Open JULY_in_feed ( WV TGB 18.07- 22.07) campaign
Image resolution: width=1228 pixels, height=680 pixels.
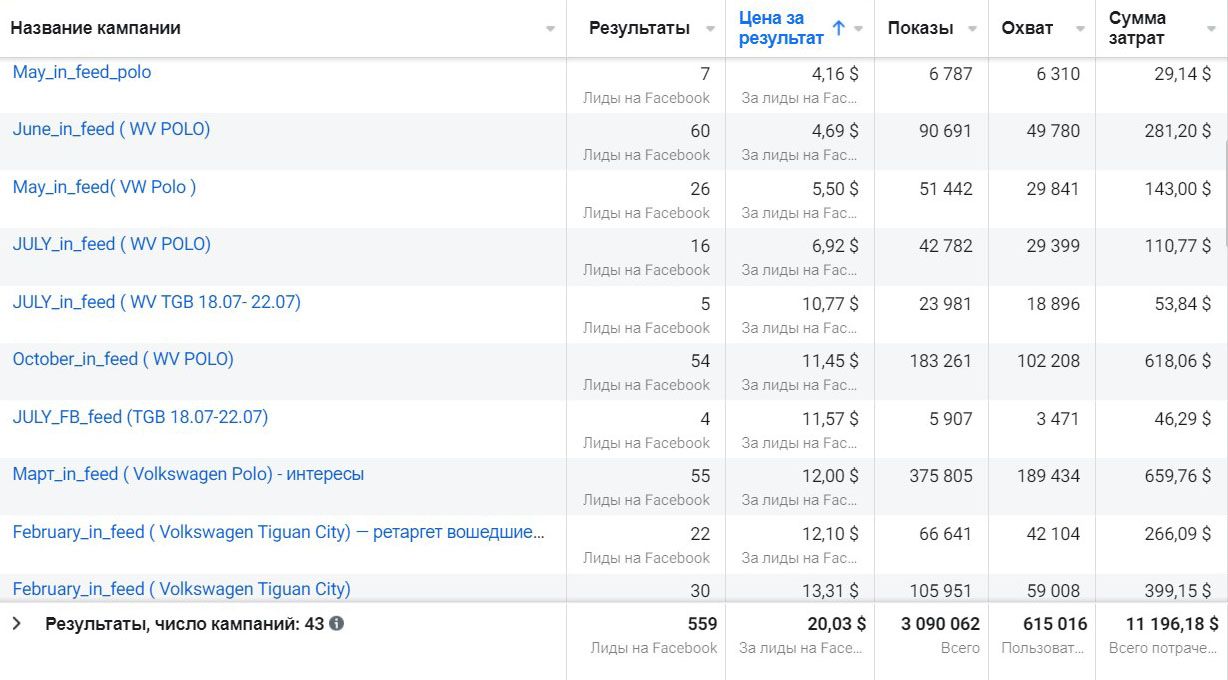(x=156, y=301)
